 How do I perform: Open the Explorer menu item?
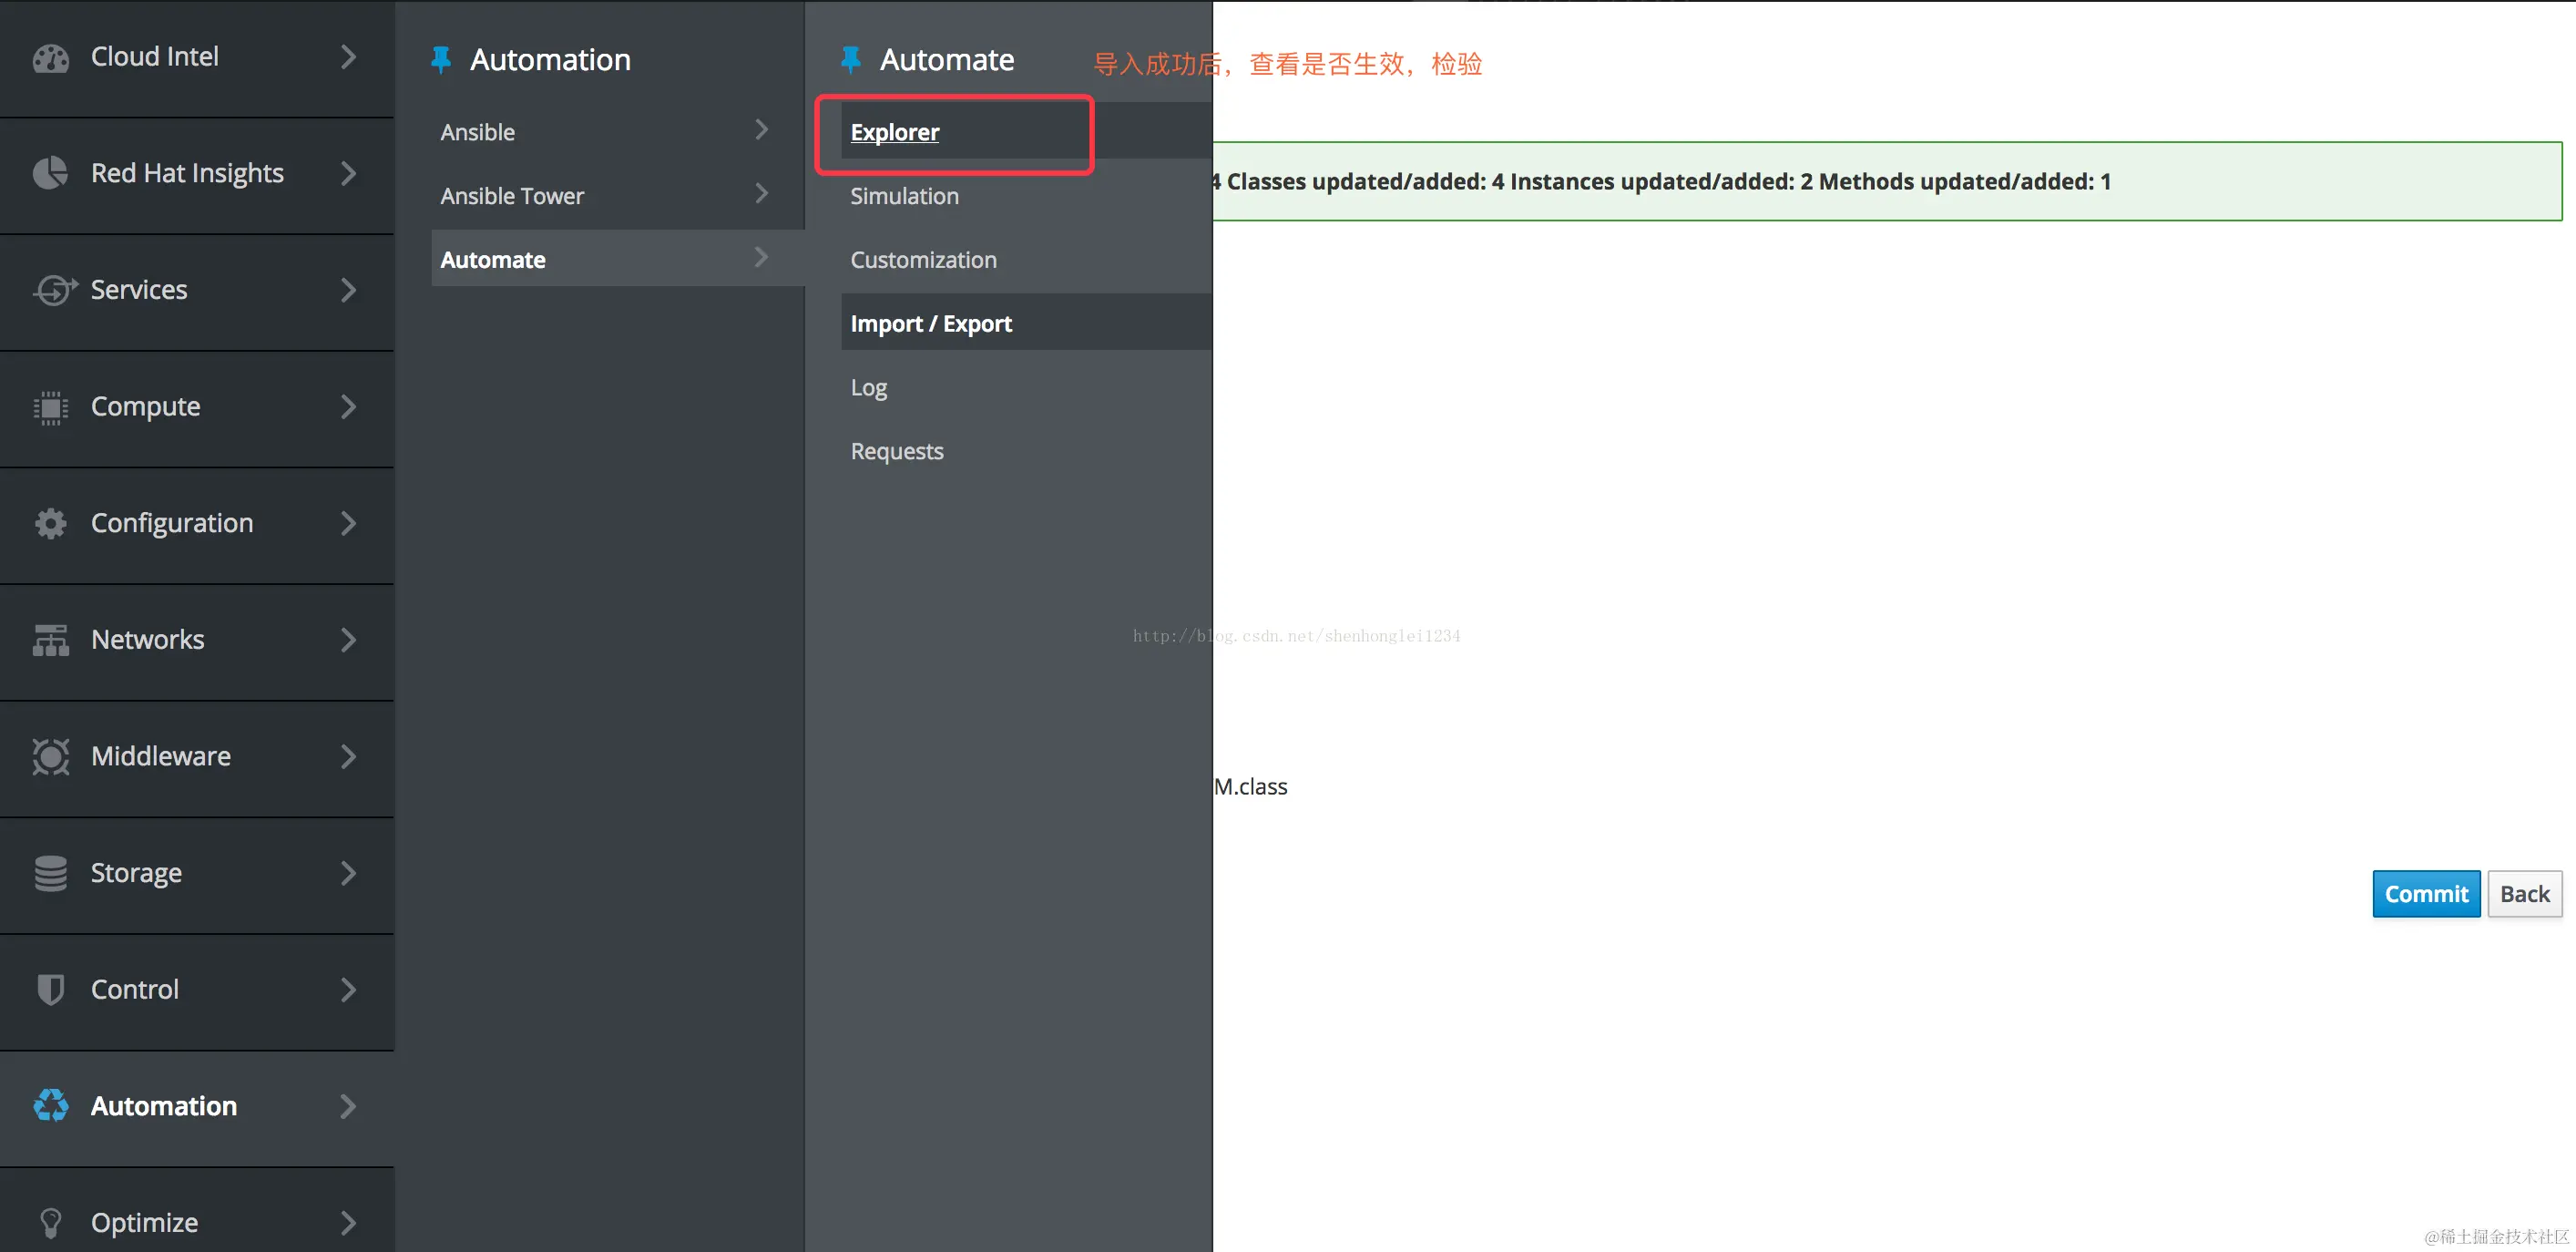(894, 132)
